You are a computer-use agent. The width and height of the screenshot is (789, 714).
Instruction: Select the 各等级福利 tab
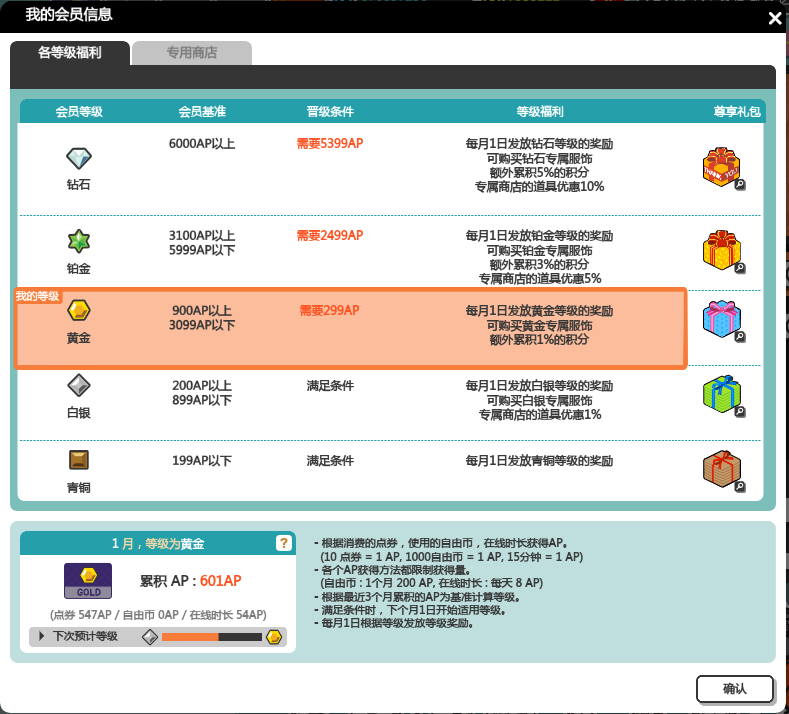pos(70,53)
